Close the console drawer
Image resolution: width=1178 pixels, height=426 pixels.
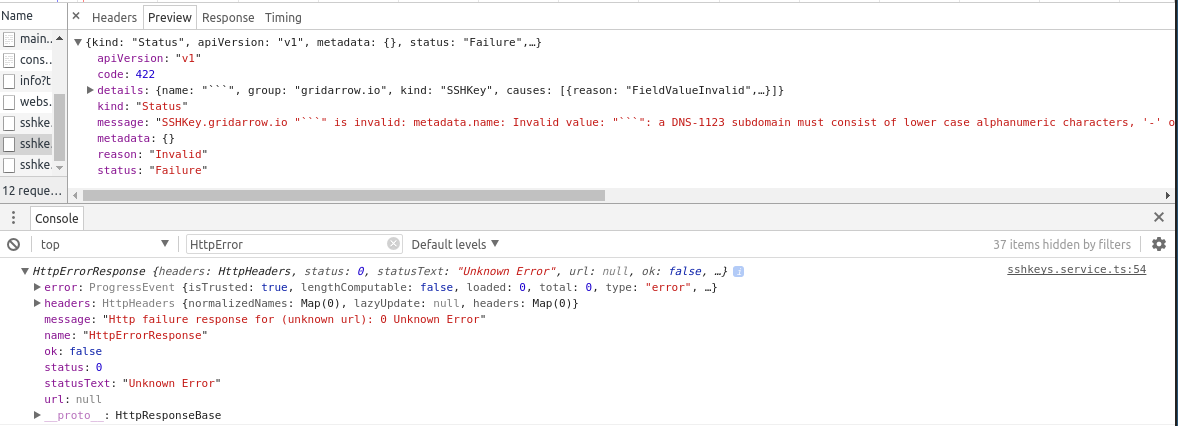coord(1158,217)
